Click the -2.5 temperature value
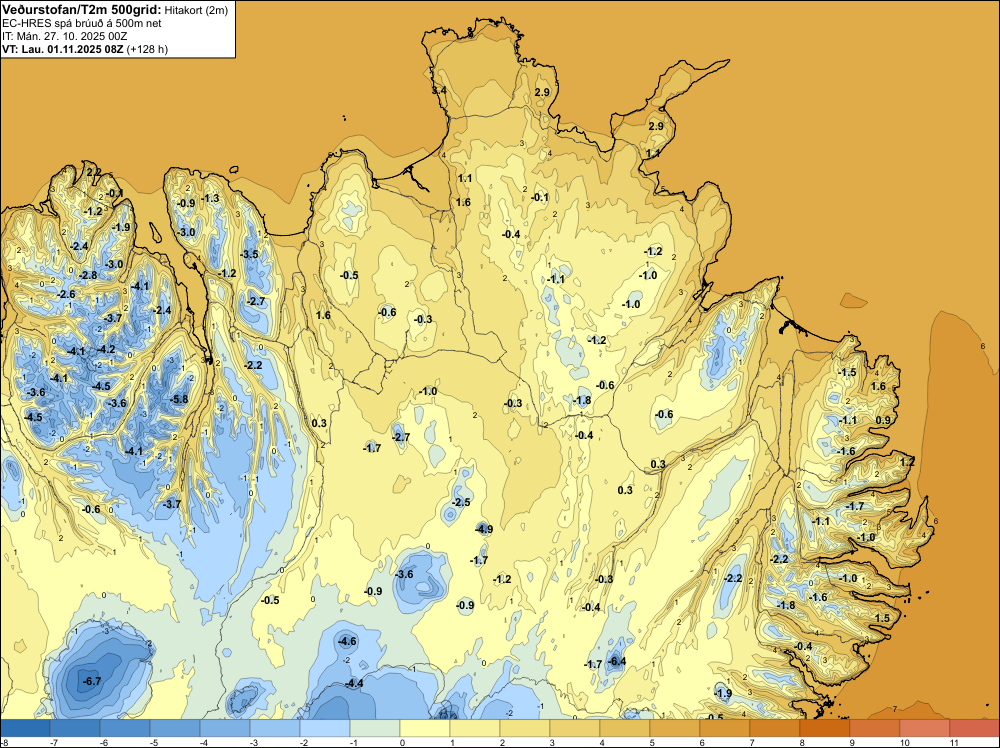The height and width of the screenshot is (748, 1000). click(x=461, y=502)
